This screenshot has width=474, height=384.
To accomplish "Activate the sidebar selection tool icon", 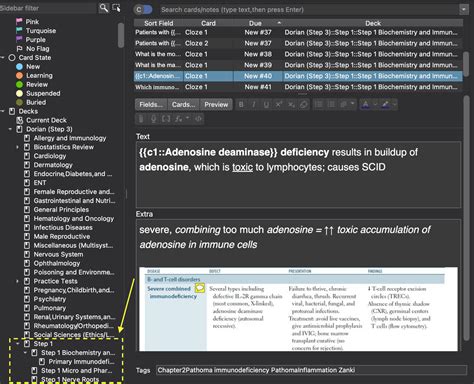I will click(x=116, y=8).
